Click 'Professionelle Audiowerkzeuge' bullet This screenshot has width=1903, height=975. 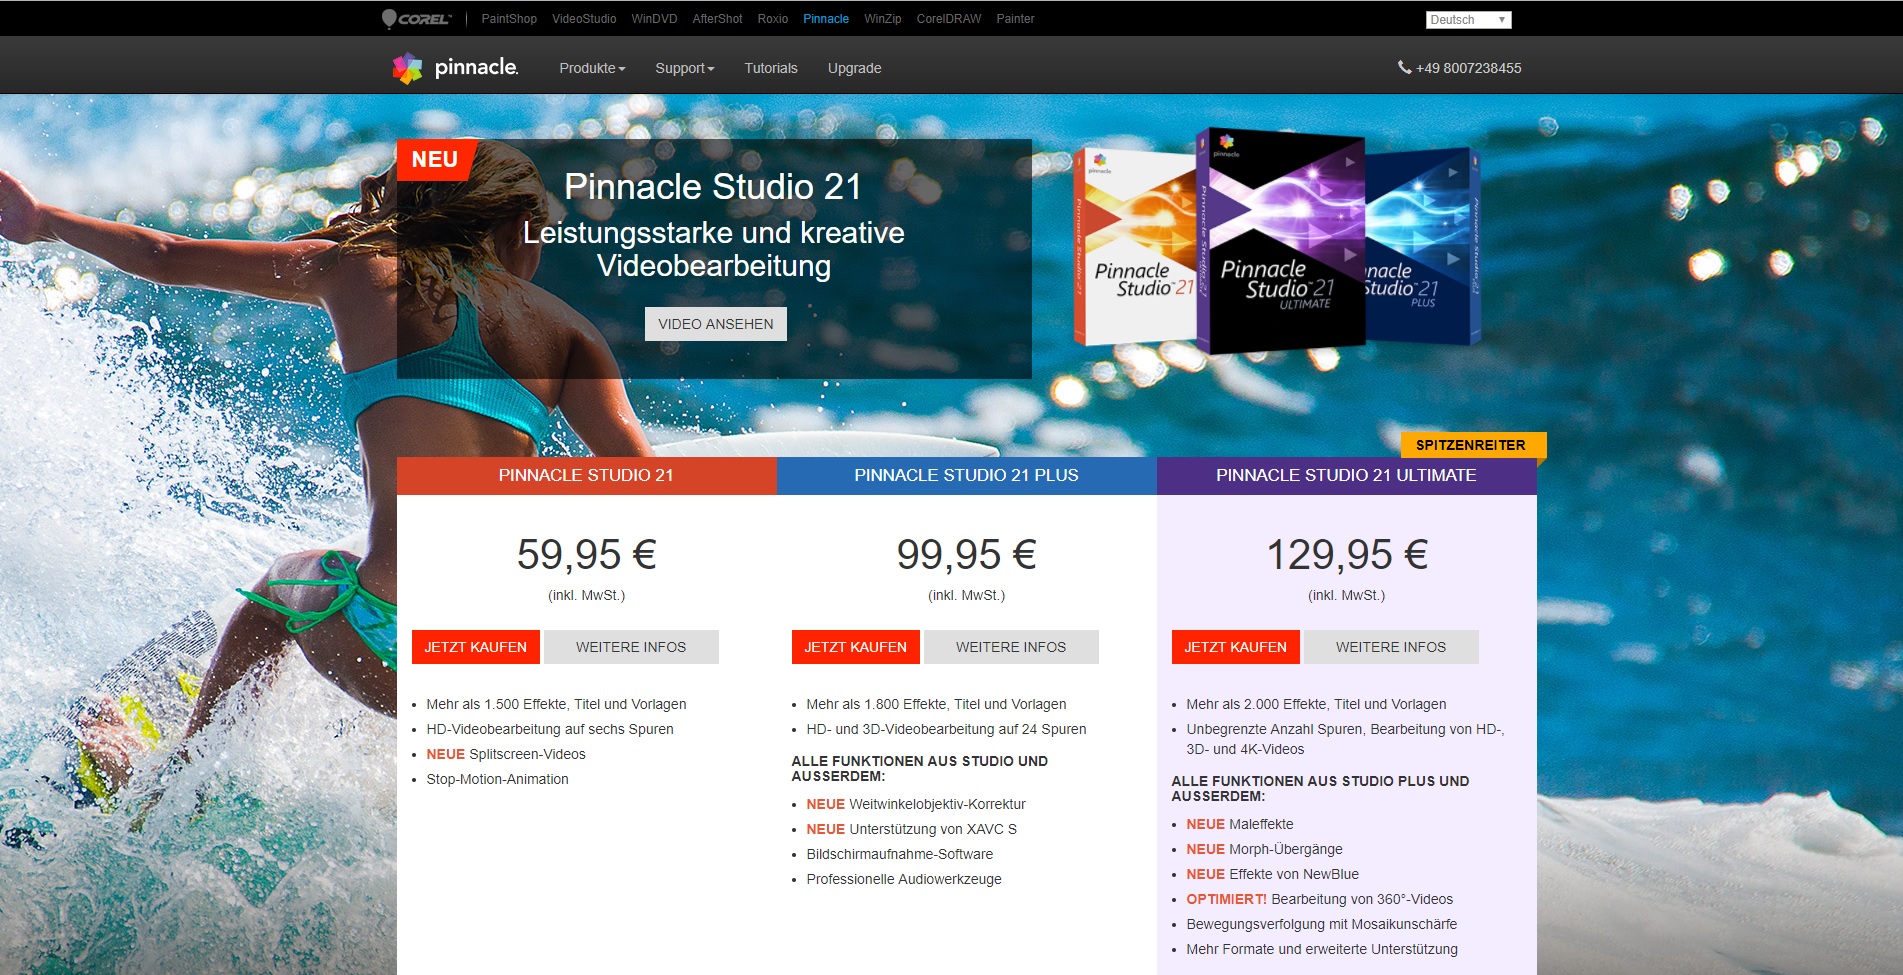tap(904, 879)
